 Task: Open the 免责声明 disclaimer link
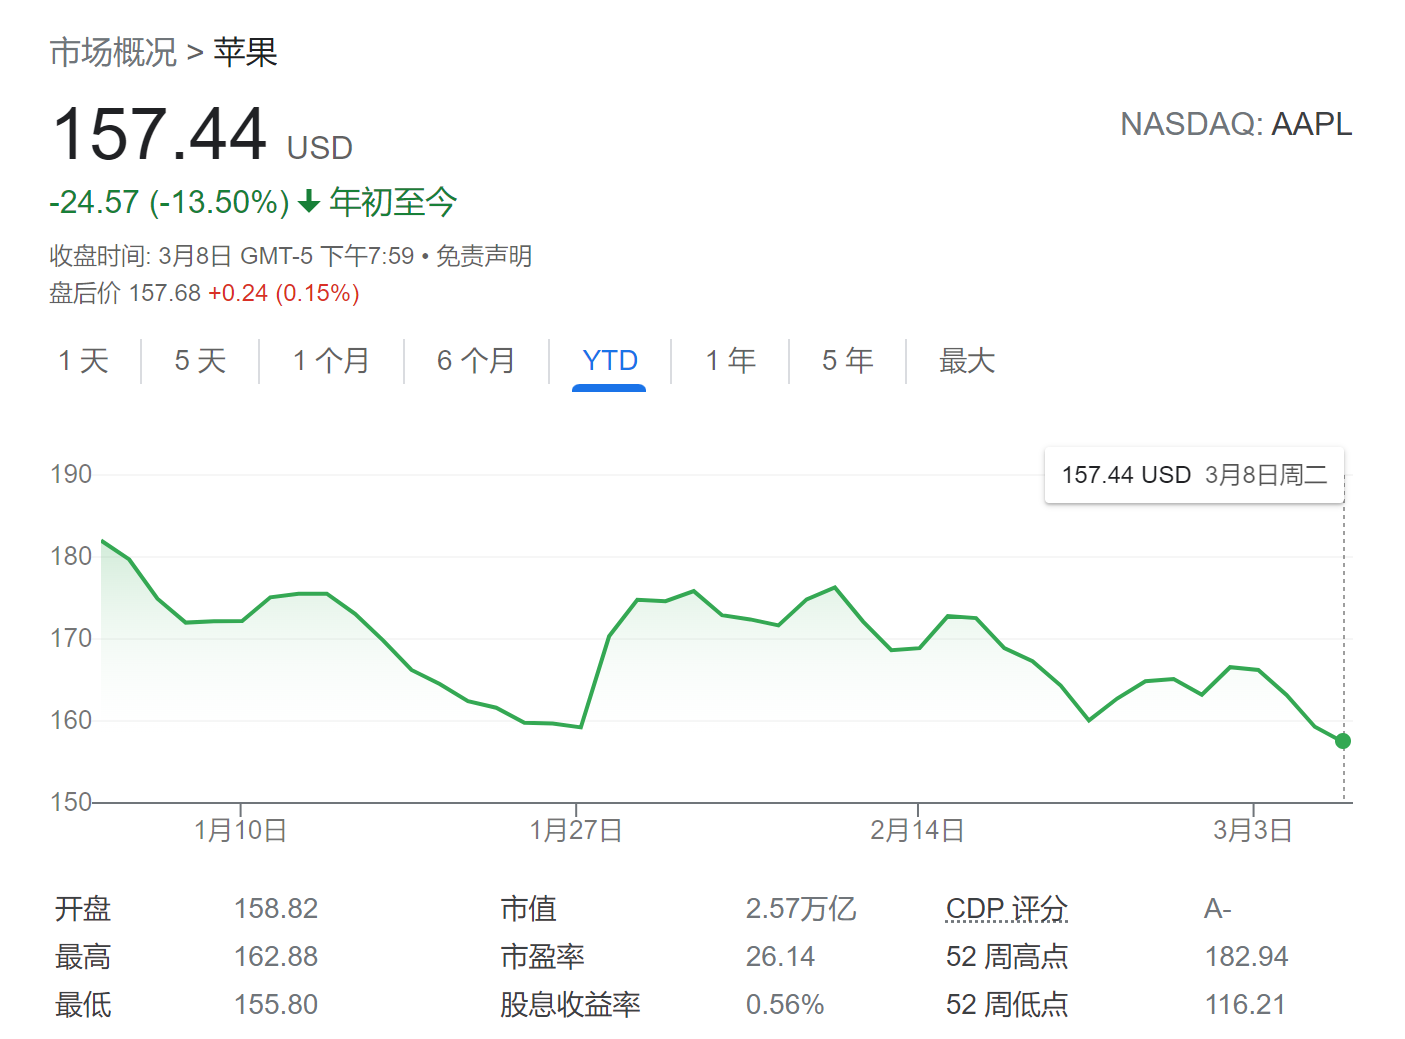[x=484, y=256]
